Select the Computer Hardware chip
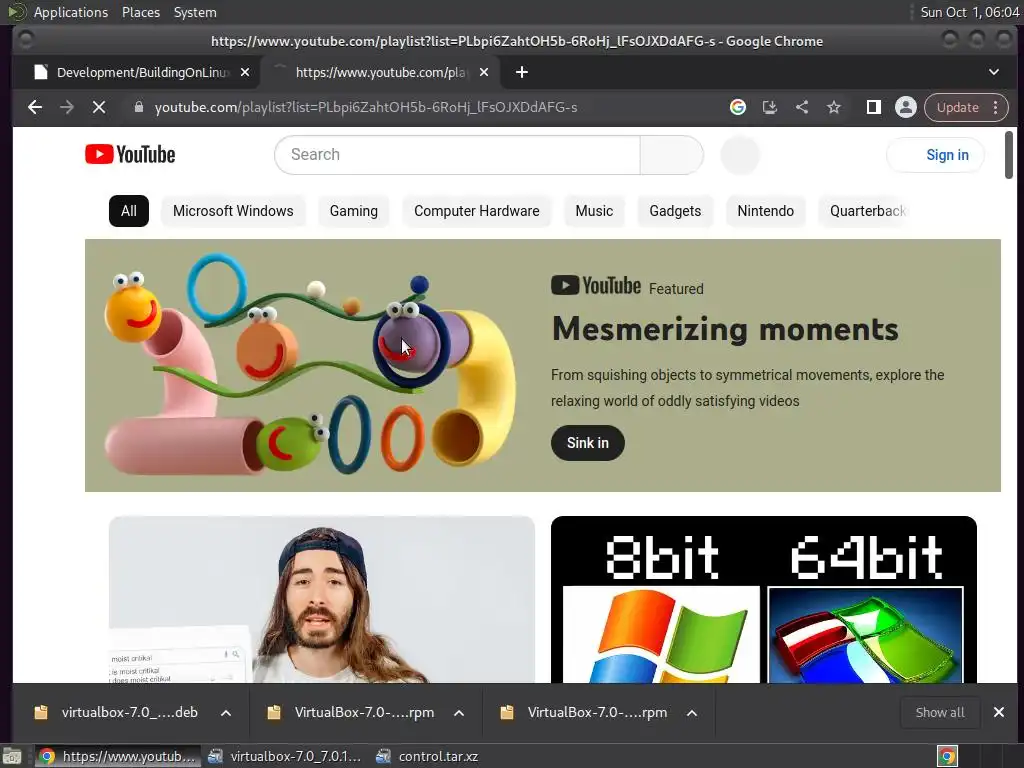Image resolution: width=1024 pixels, height=768 pixels. click(x=477, y=211)
